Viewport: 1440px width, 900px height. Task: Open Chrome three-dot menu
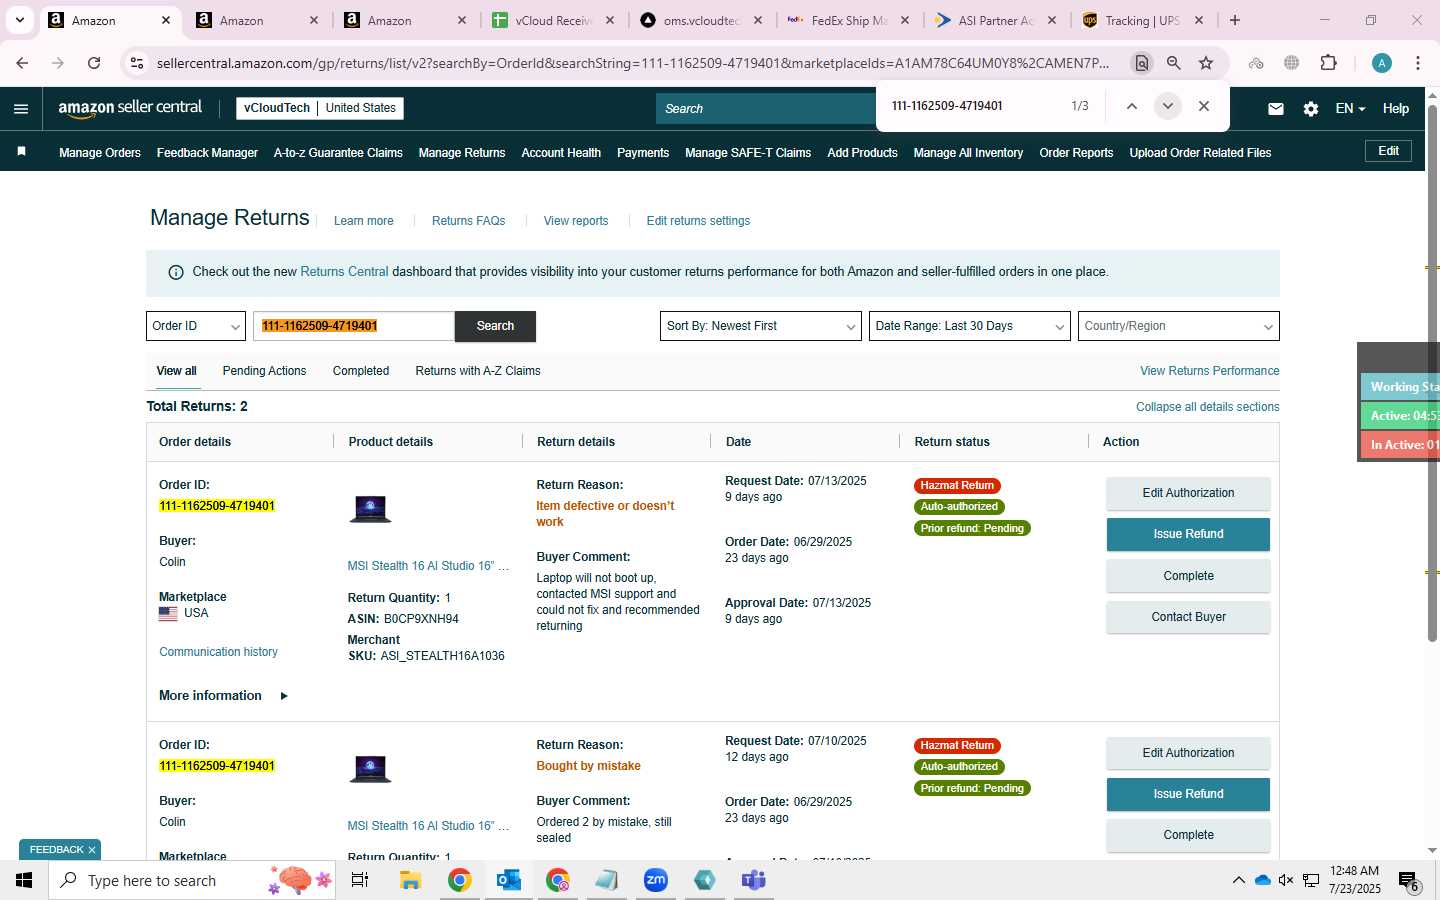pyautogui.click(x=1418, y=63)
